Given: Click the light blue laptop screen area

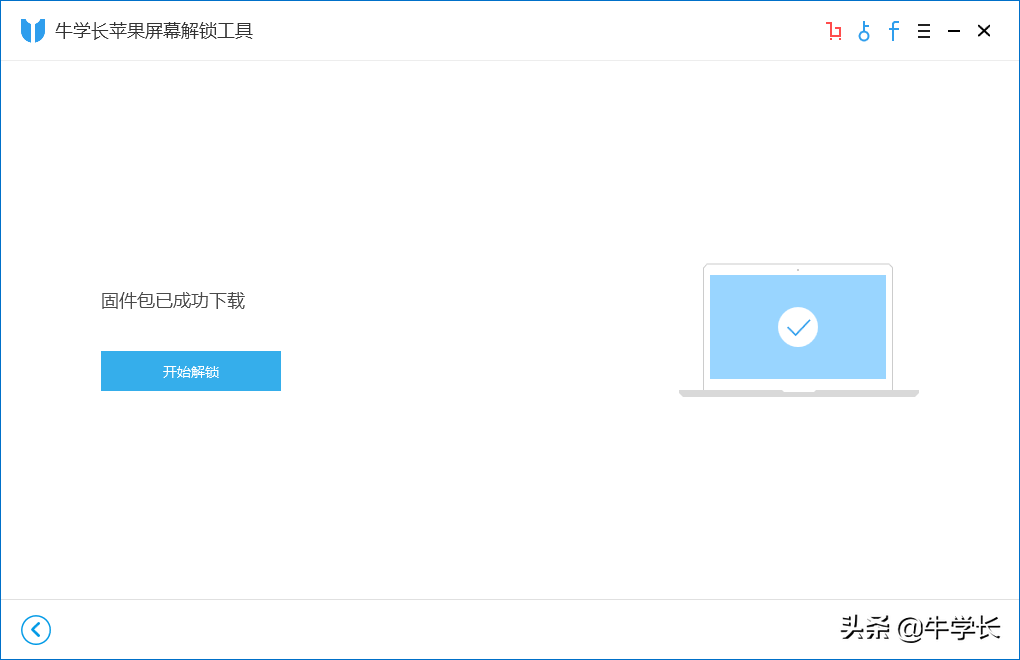Looking at the screenshot, I should [798, 326].
